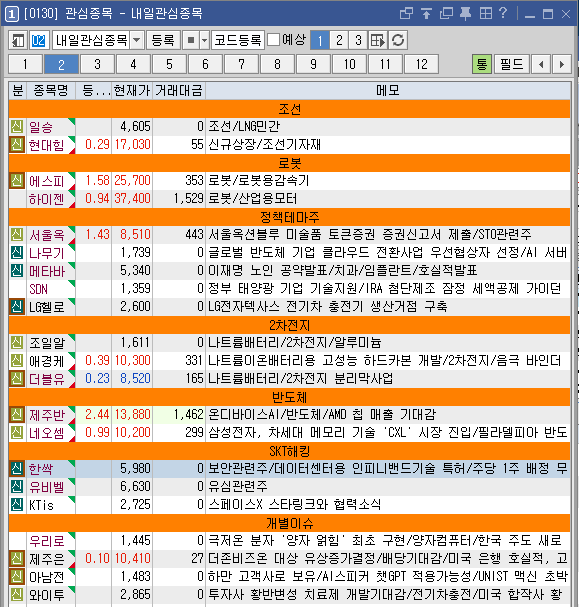Image resolution: width=579 pixels, height=607 pixels.
Task: Switch to group tab 12
Action: 421,64
